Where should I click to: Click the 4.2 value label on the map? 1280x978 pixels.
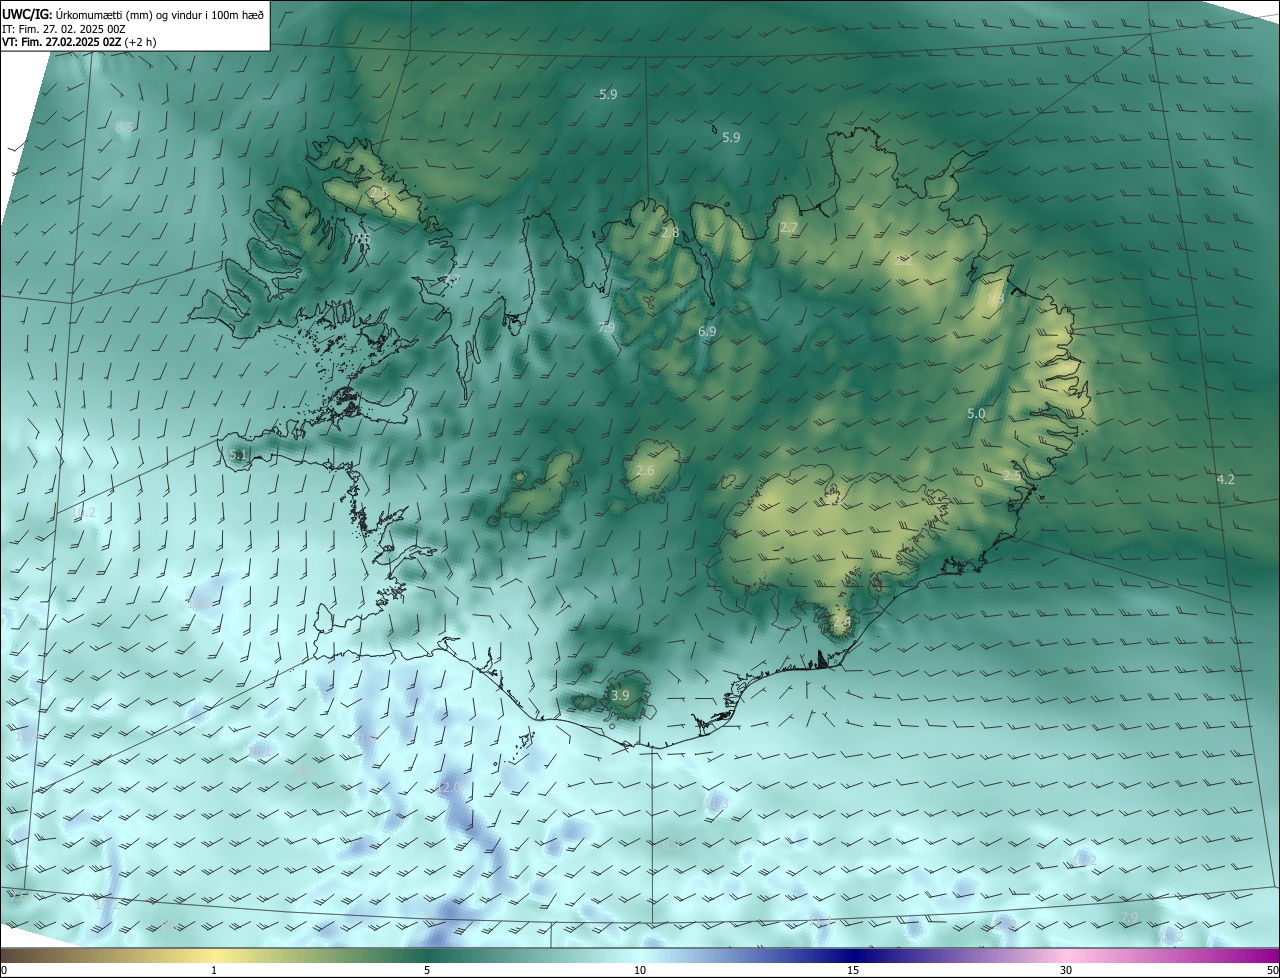coord(1225,479)
